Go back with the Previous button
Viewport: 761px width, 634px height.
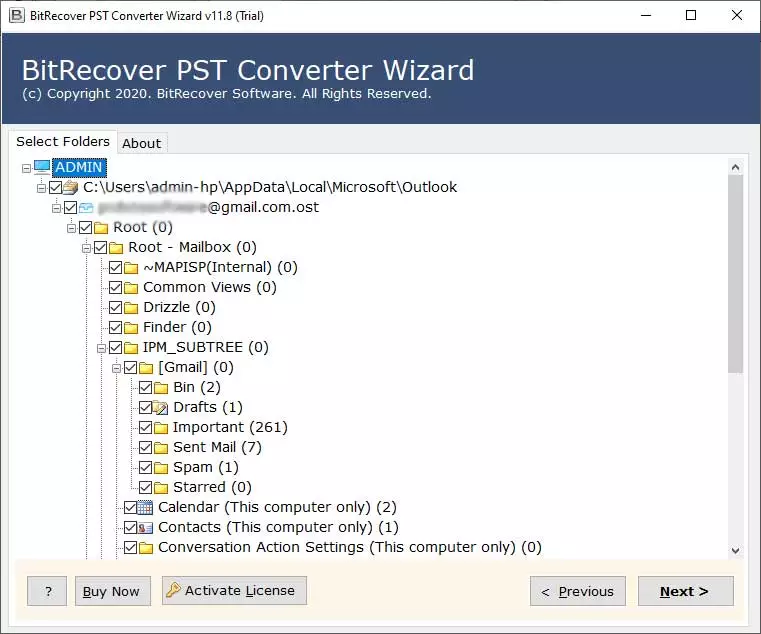click(x=578, y=591)
